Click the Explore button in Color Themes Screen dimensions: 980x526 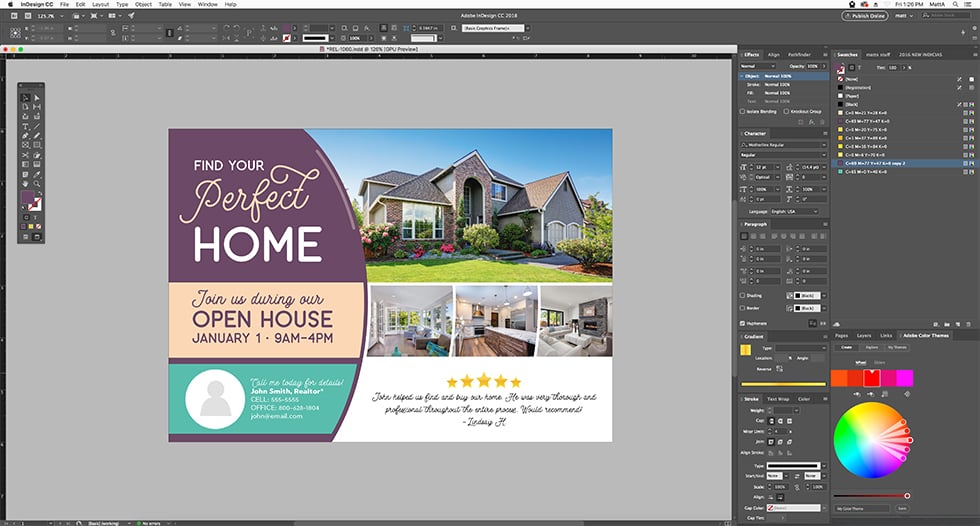click(871, 347)
